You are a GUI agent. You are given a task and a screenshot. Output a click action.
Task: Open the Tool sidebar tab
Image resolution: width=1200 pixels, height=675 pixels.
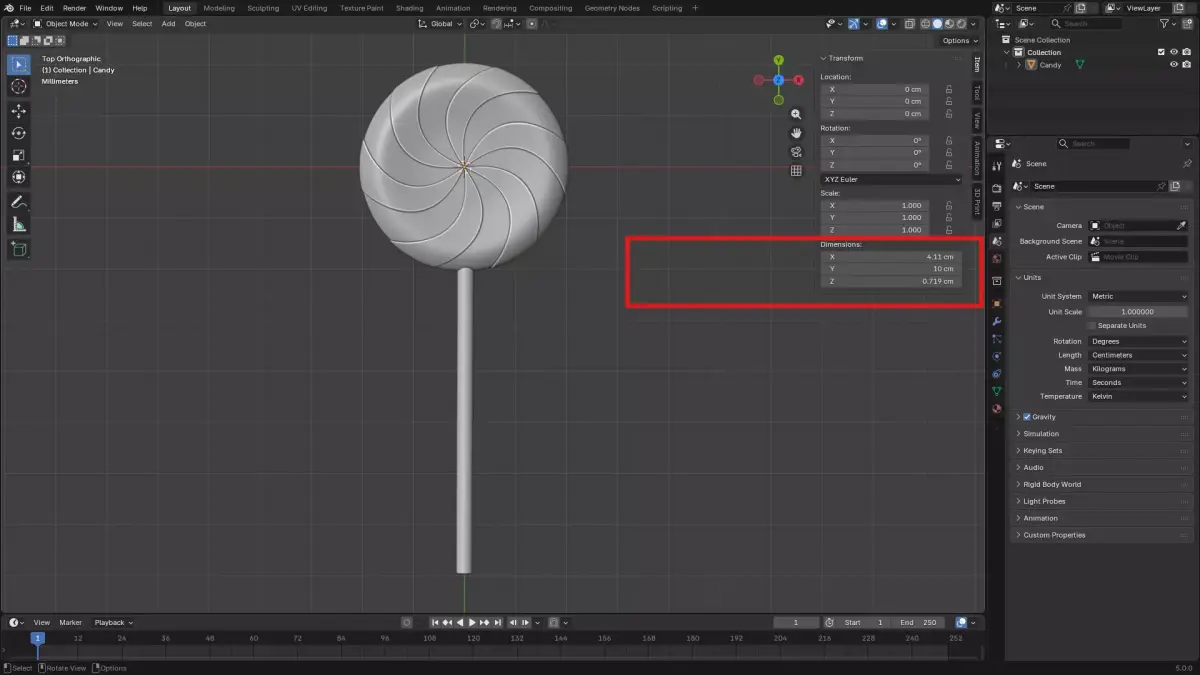tap(977, 92)
